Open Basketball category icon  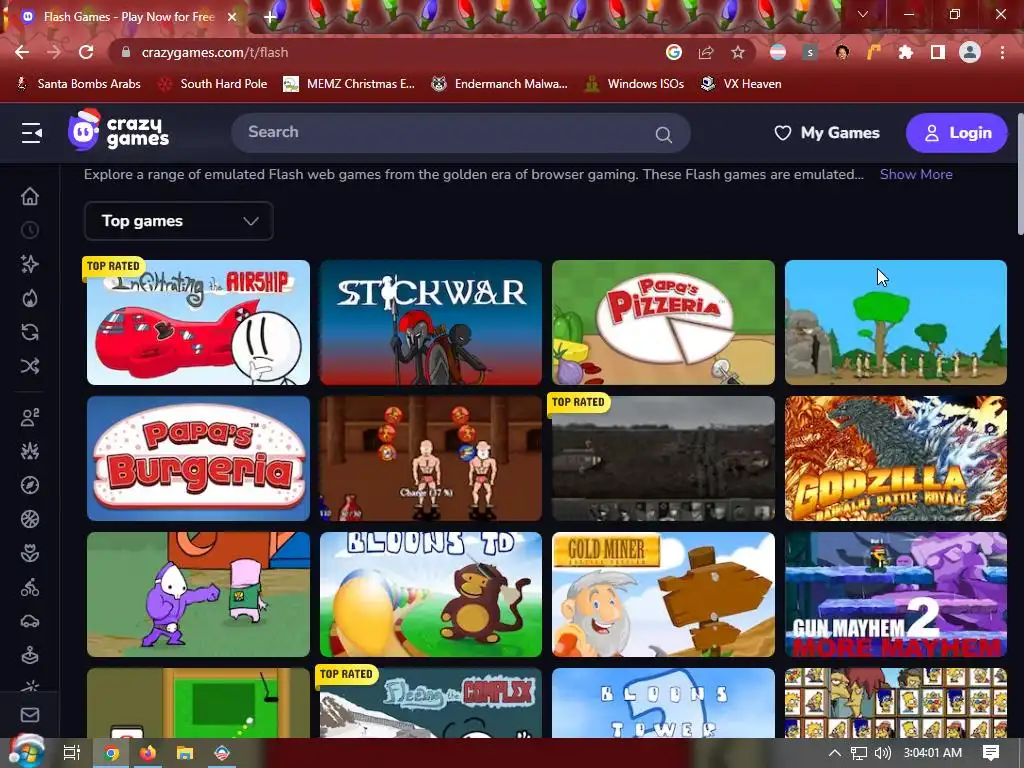point(30,519)
